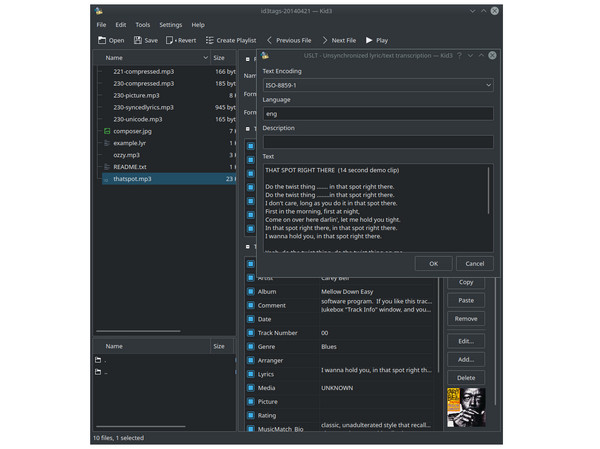Toggle the Picture field checkbox

[x=251, y=402]
